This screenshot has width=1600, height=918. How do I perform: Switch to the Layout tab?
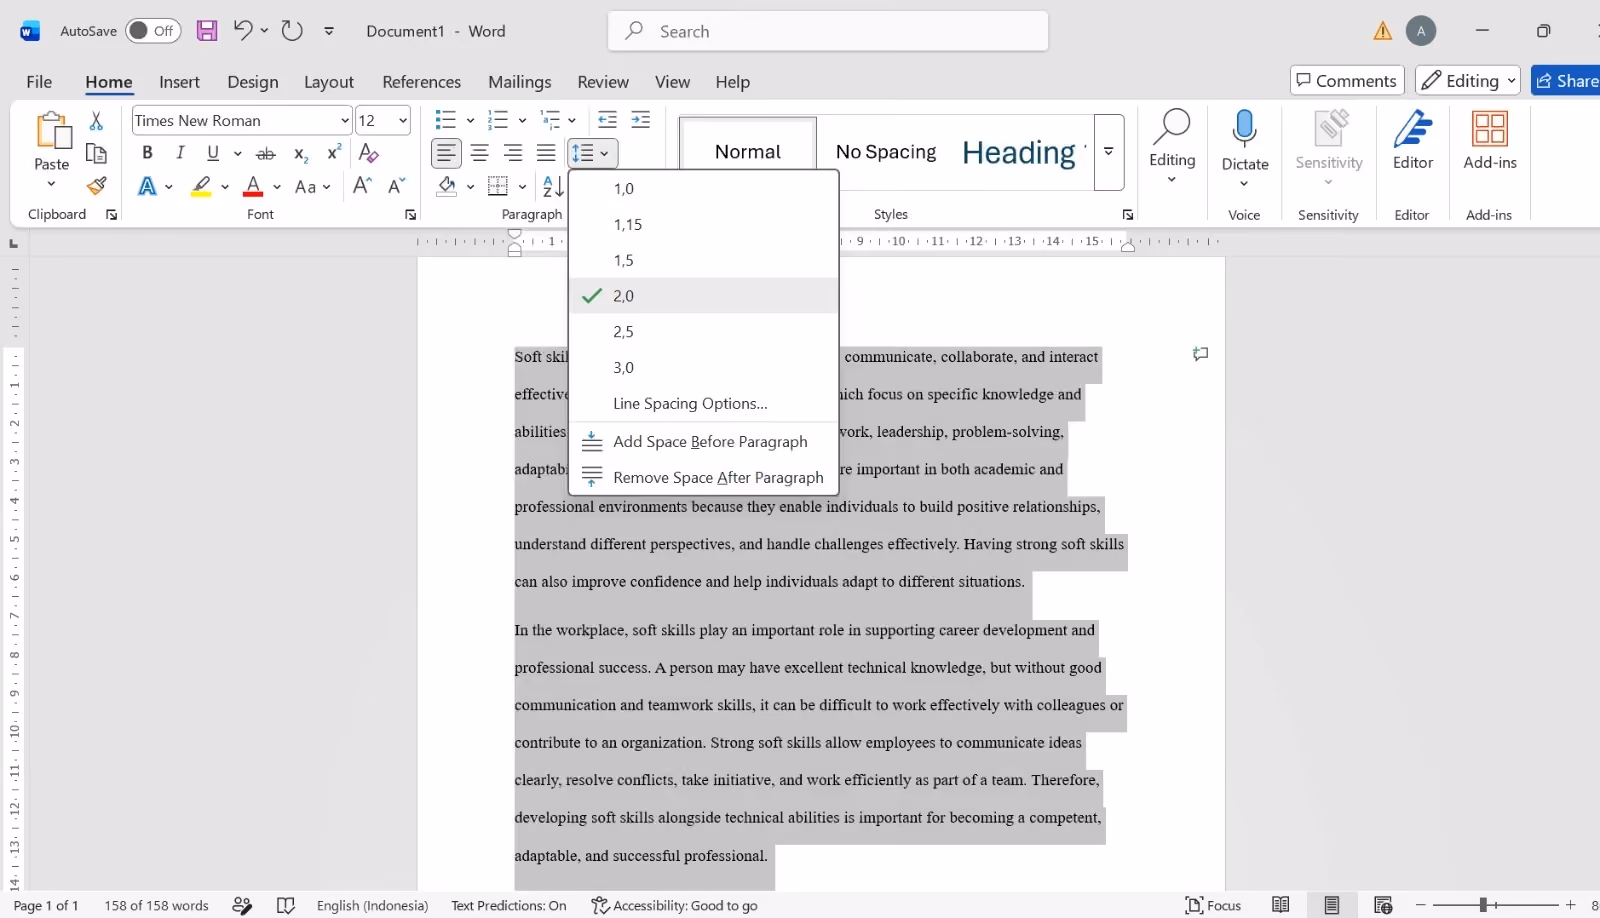(329, 82)
